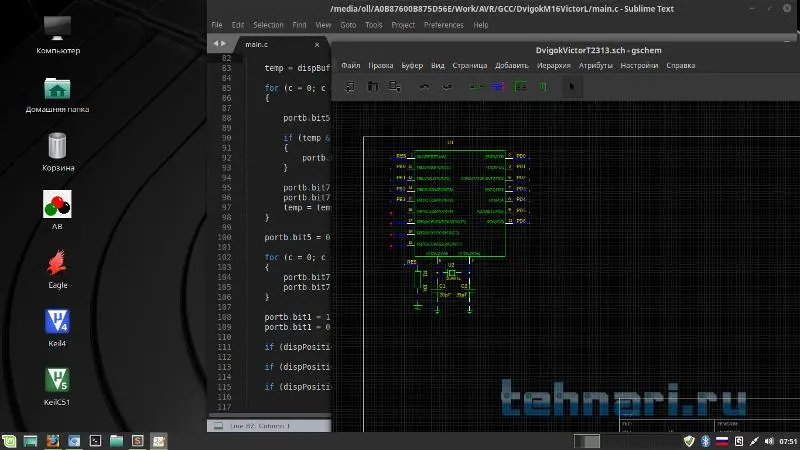Open the Selection menu in Sublime Text
Screen dimensions: 800x450
[x=268, y=25]
